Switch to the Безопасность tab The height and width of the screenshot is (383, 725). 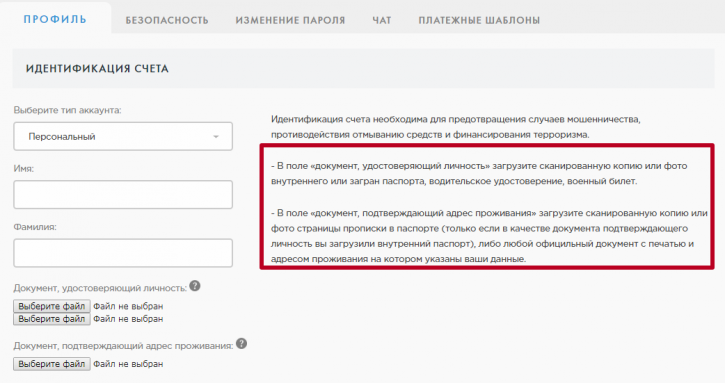[x=167, y=20]
